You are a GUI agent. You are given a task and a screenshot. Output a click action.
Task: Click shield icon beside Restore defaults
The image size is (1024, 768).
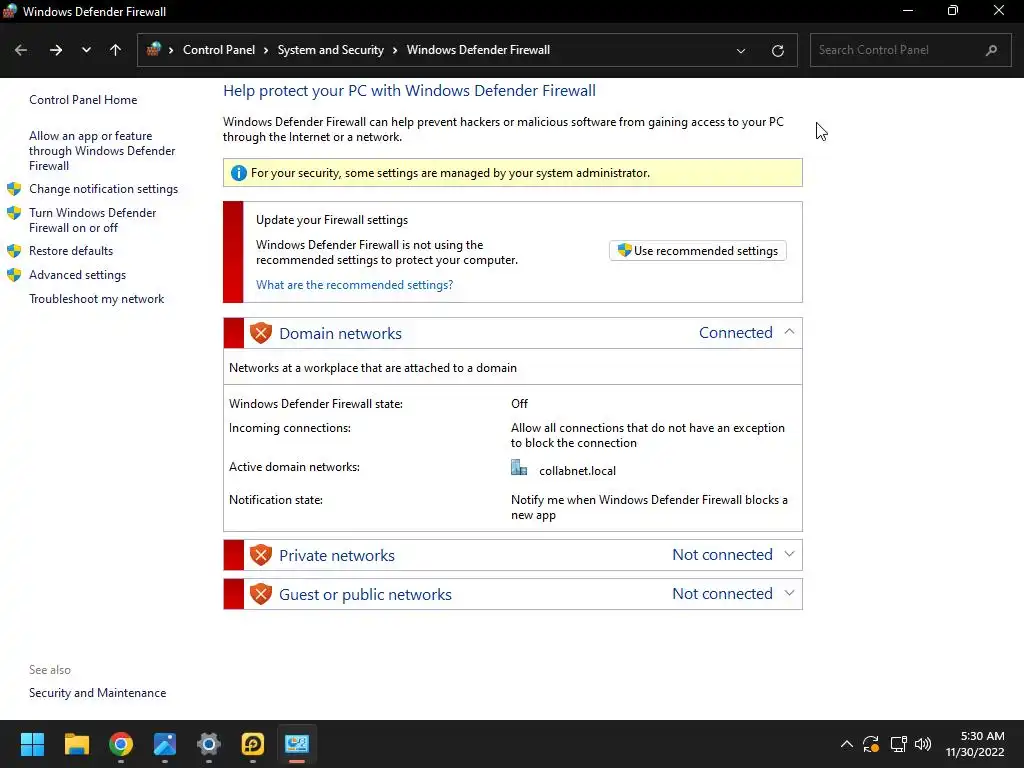[x=14, y=251]
